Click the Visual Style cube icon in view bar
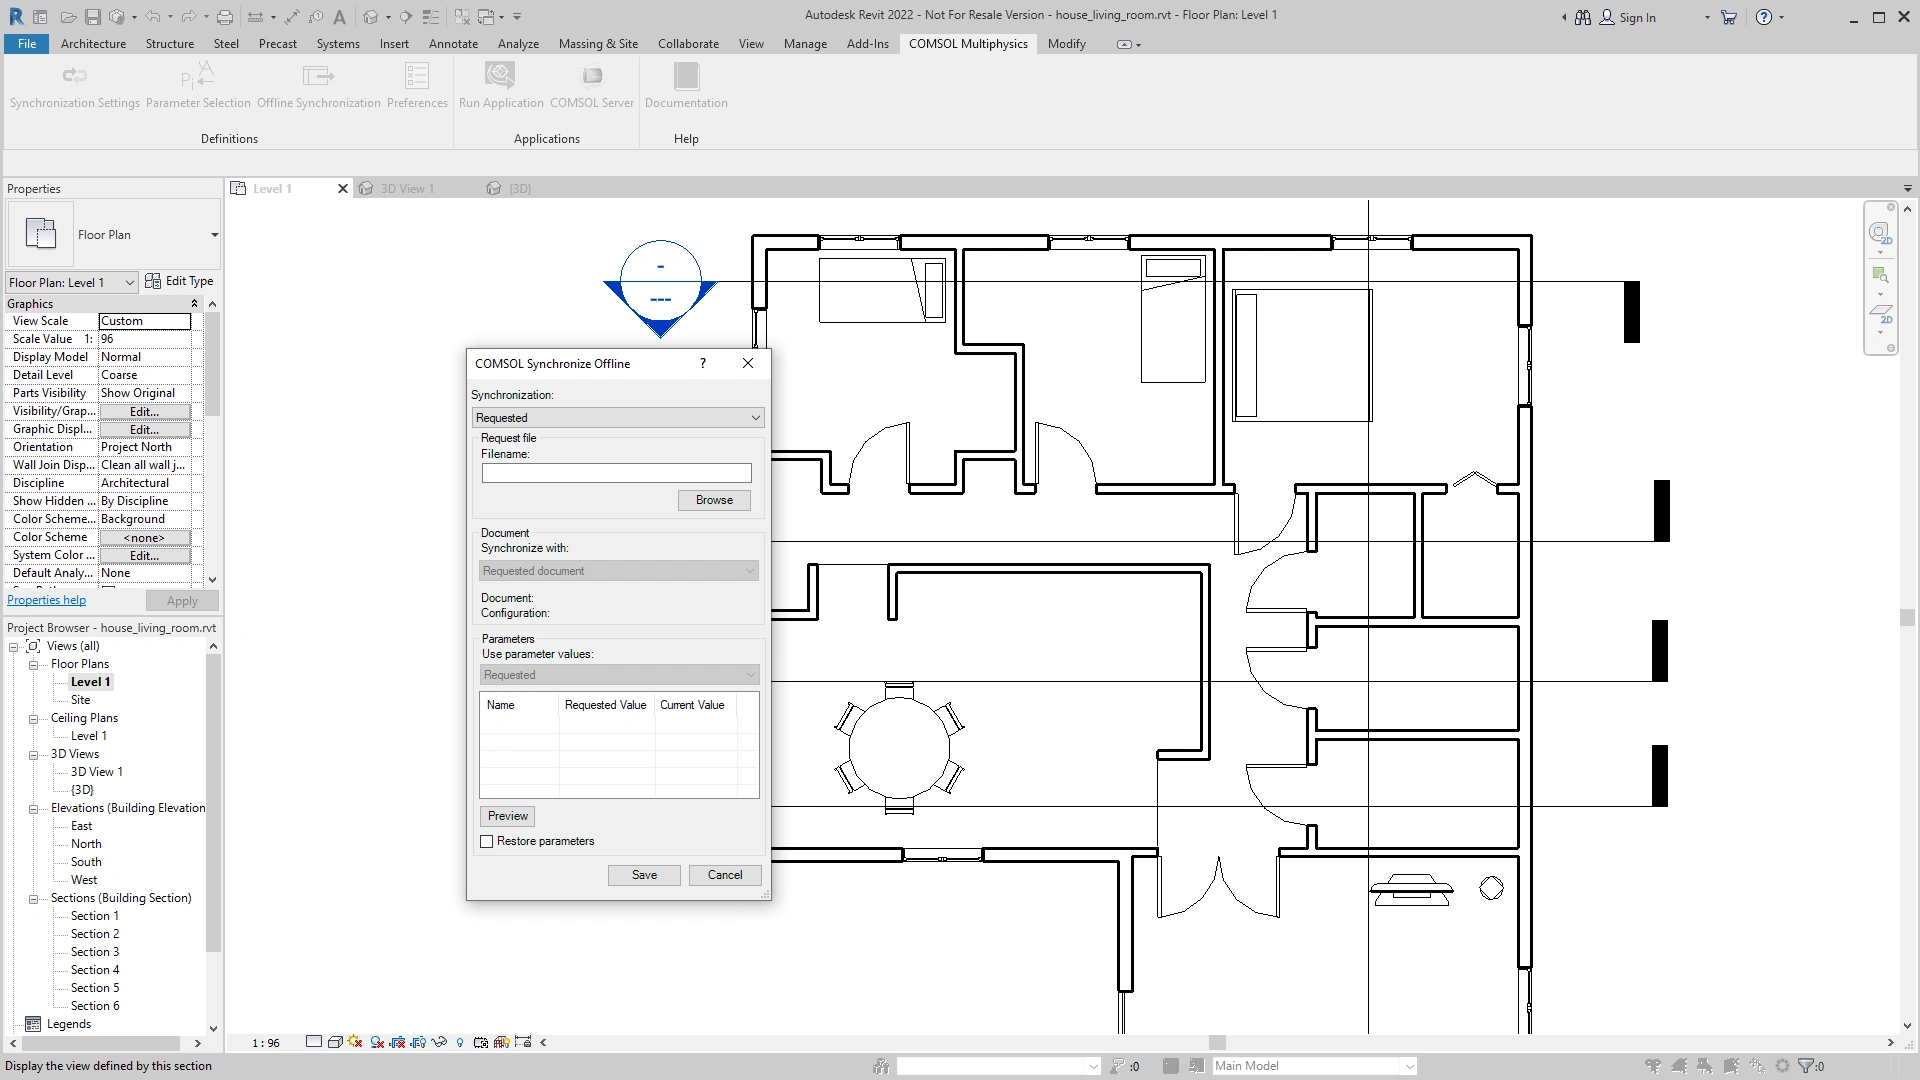This screenshot has width=1920, height=1080. point(335,1042)
